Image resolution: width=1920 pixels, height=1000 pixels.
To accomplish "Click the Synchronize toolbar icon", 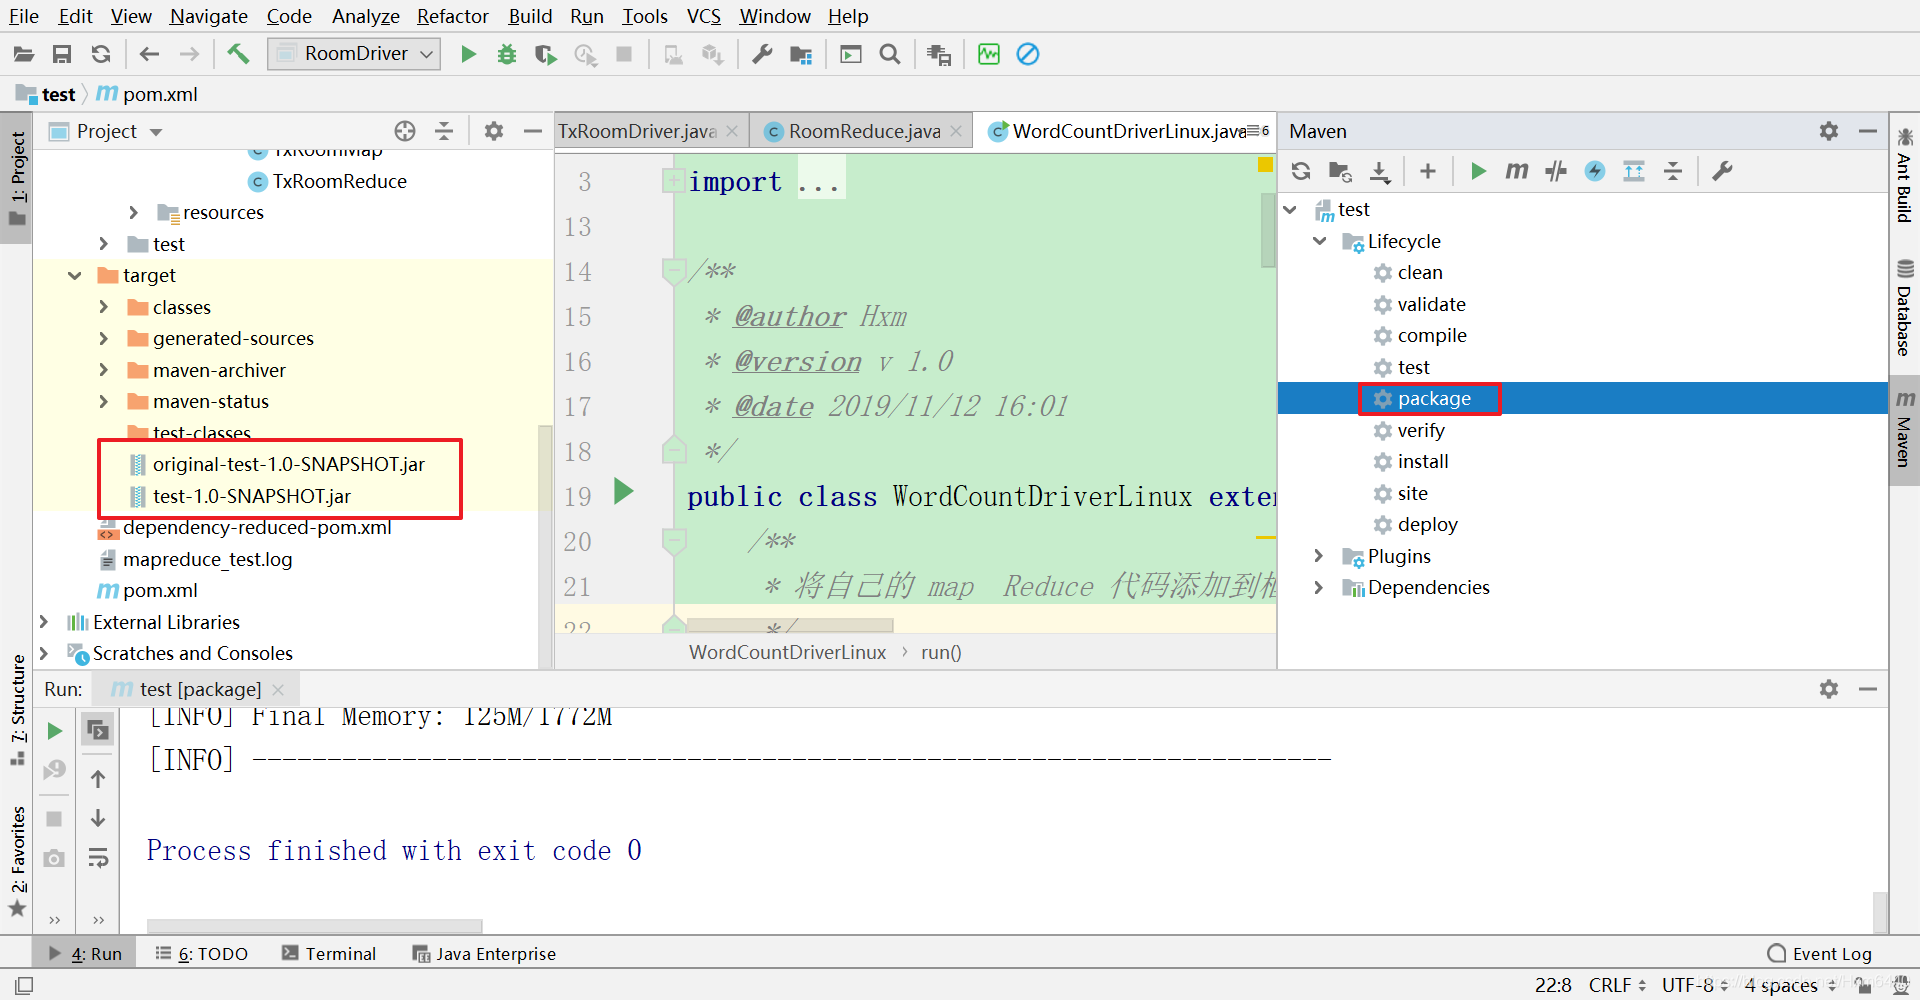I will 101,54.
